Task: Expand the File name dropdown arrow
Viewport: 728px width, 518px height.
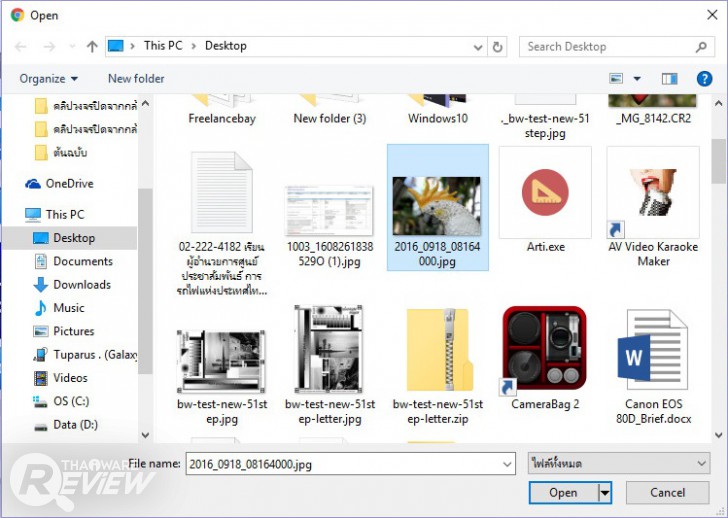Action: click(507, 464)
